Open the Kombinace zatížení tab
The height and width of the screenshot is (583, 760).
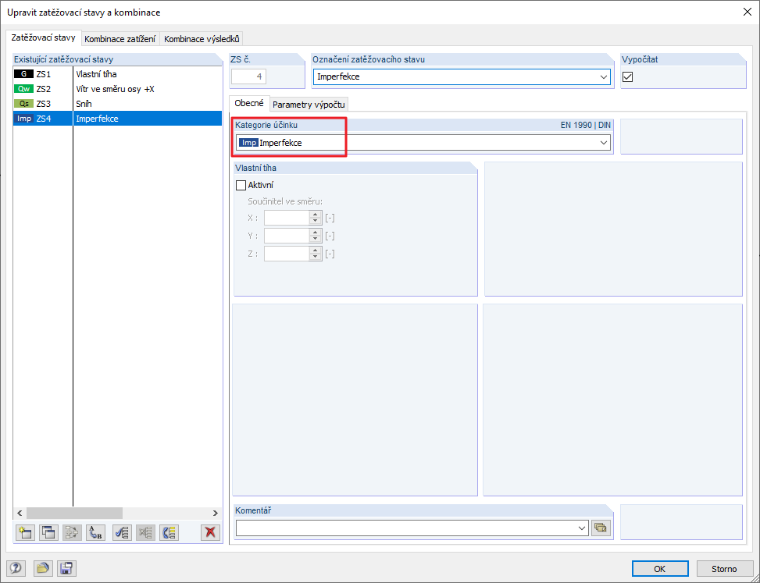click(x=120, y=39)
